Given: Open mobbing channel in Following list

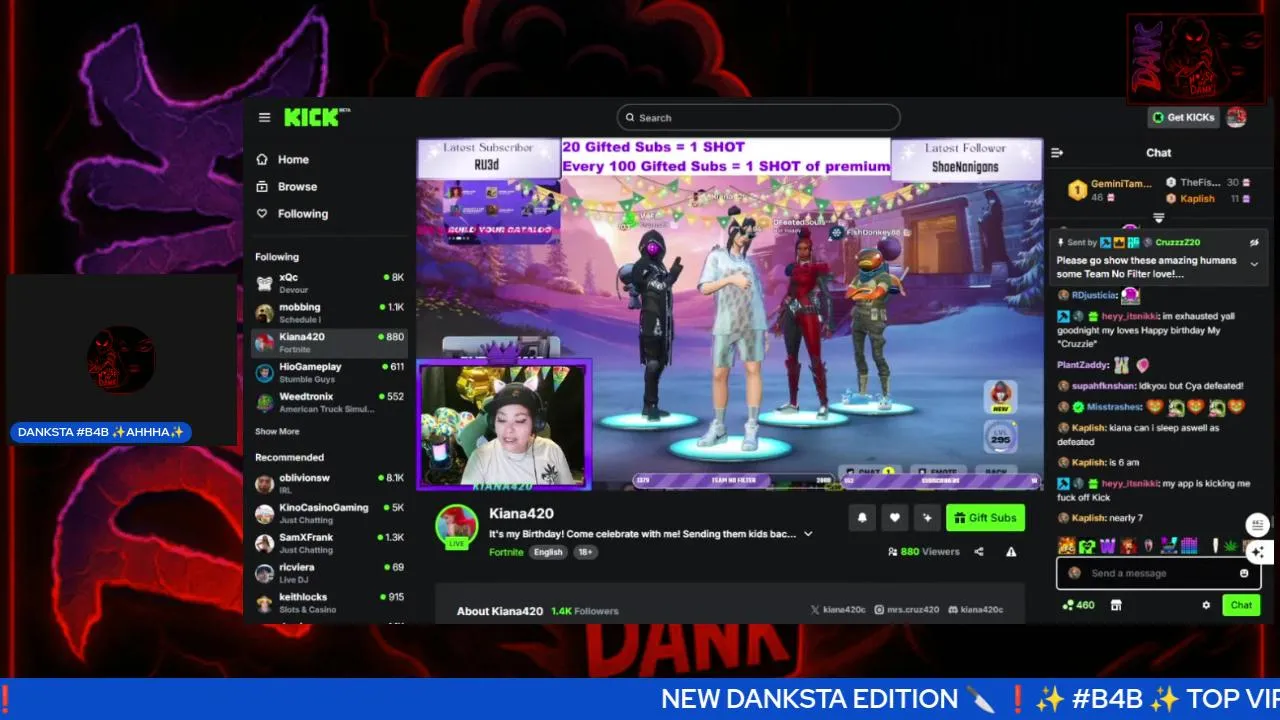Looking at the screenshot, I should (x=330, y=313).
